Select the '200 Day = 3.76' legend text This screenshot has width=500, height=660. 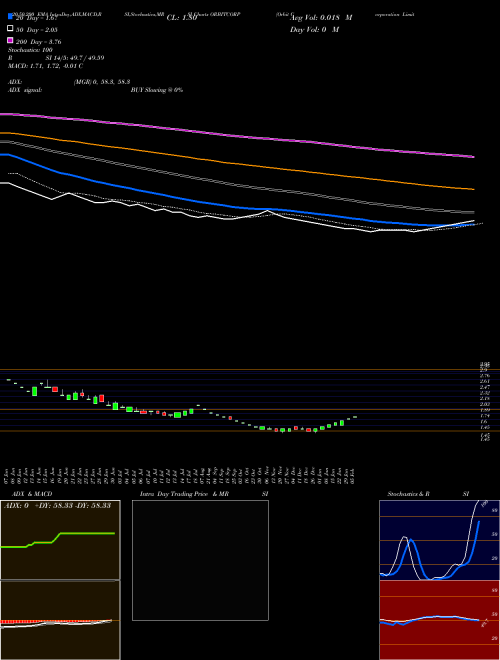coord(39,42)
